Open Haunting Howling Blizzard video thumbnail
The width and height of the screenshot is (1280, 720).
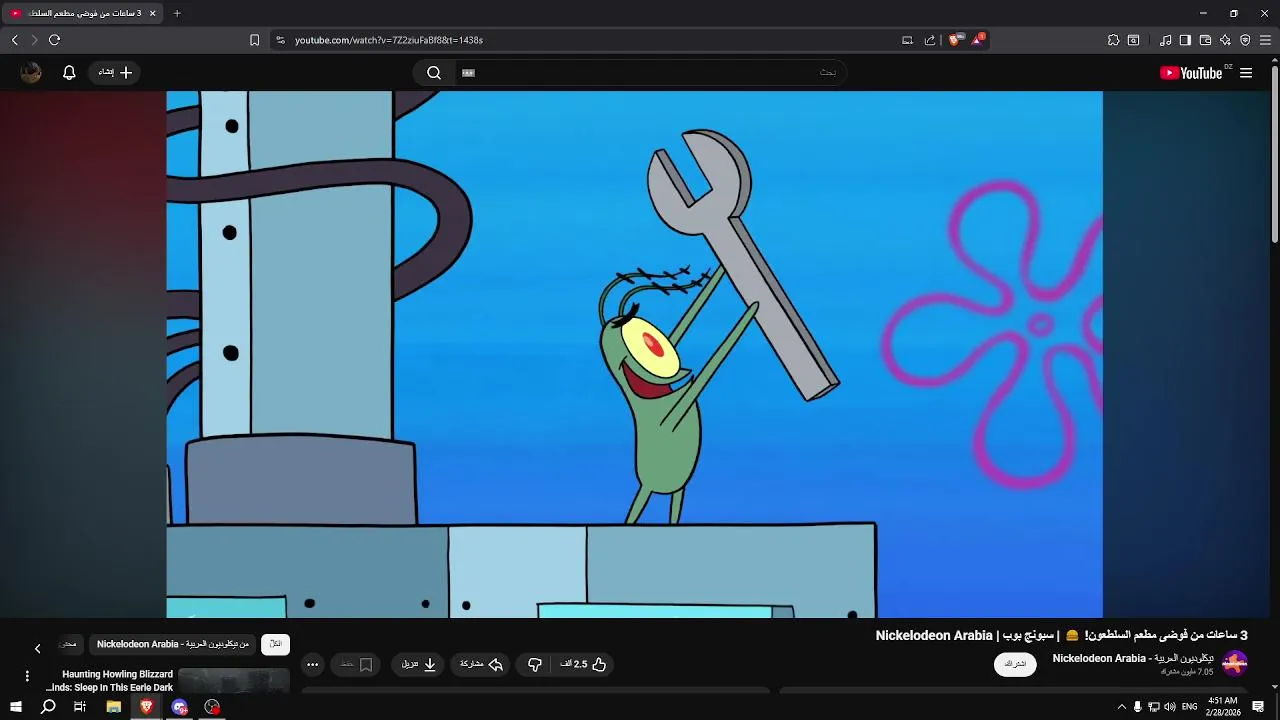pyautogui.click(x=234, y=681)
